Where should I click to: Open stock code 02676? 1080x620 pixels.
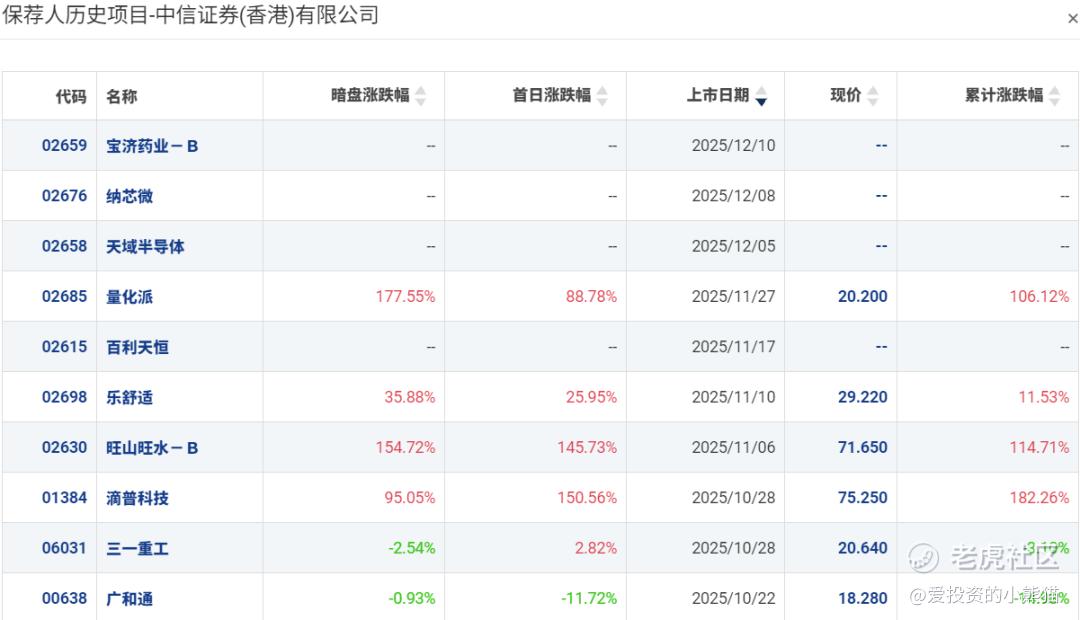click(x=64, y=196)
